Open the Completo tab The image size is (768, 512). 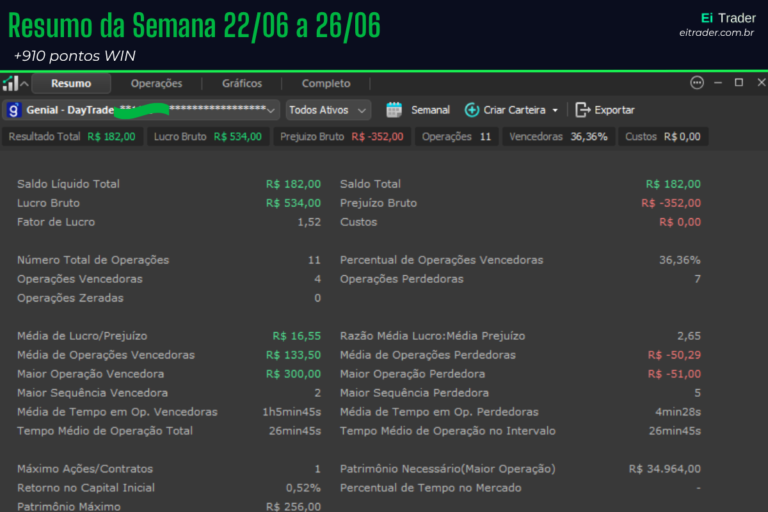326,83
